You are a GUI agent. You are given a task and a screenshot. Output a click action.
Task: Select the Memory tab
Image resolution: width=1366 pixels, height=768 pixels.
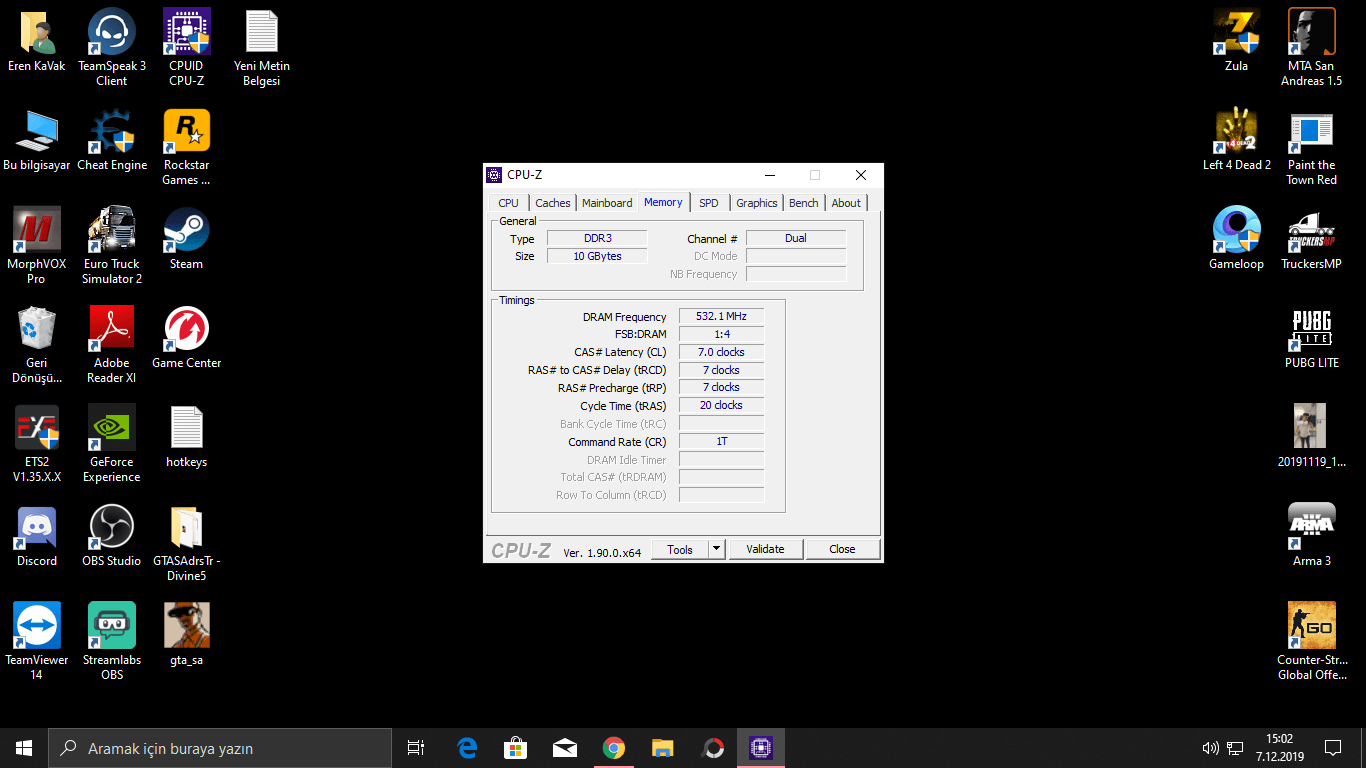click(663, 202)
